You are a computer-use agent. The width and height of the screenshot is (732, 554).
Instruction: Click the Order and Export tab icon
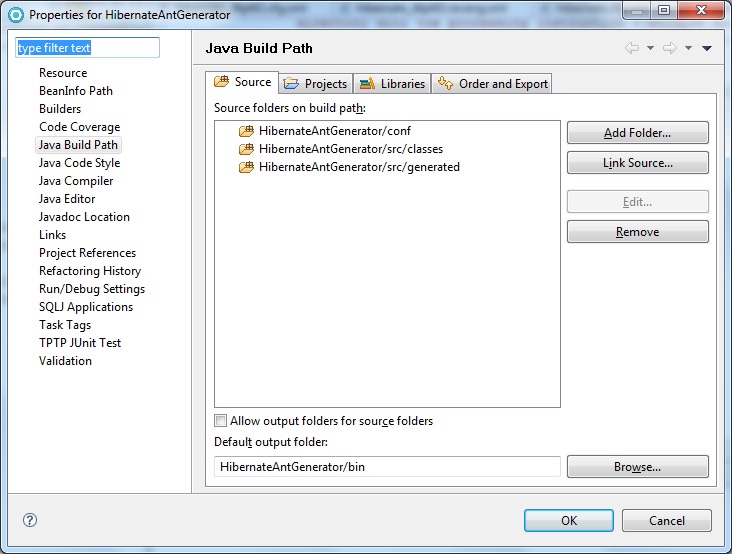pos(445,83)
